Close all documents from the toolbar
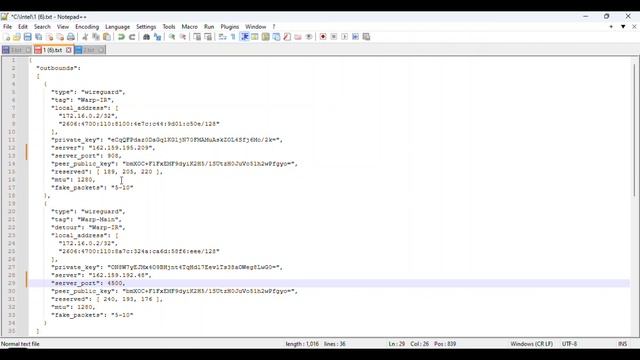The width and height of the screenshot is (640, 360). (x=60, y=37)
